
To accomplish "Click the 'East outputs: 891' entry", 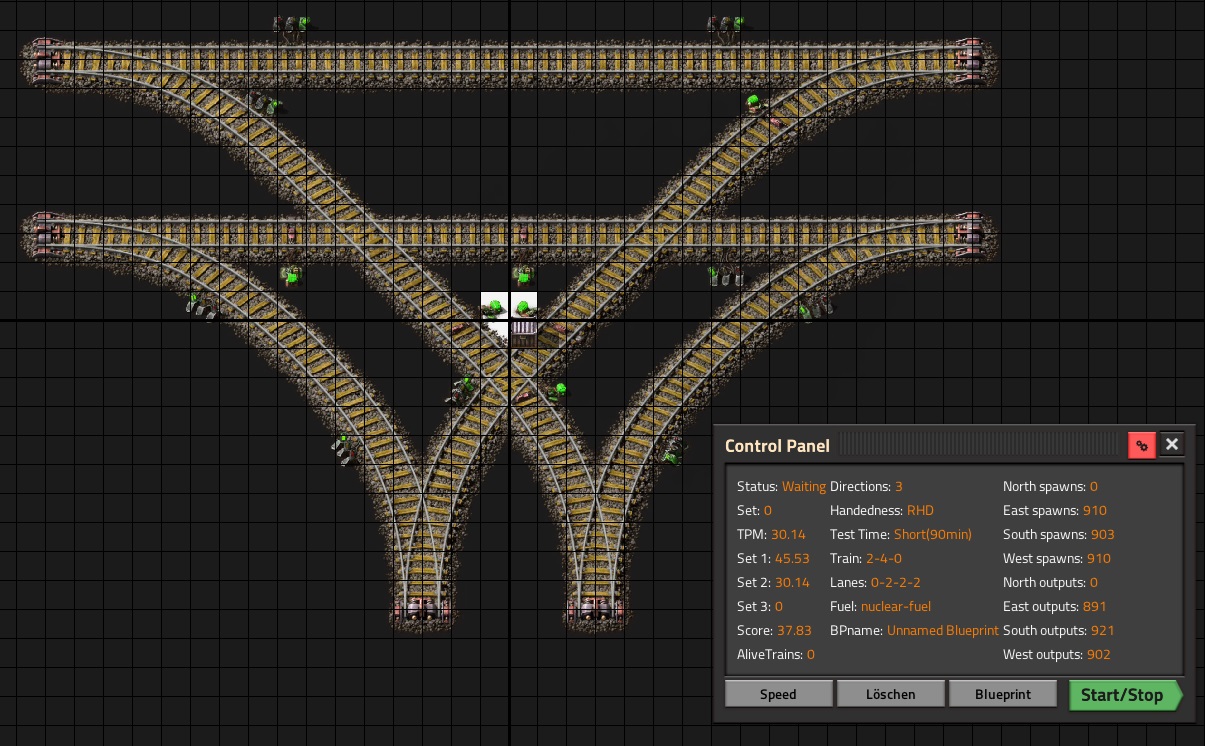I will coord(1054,607).
